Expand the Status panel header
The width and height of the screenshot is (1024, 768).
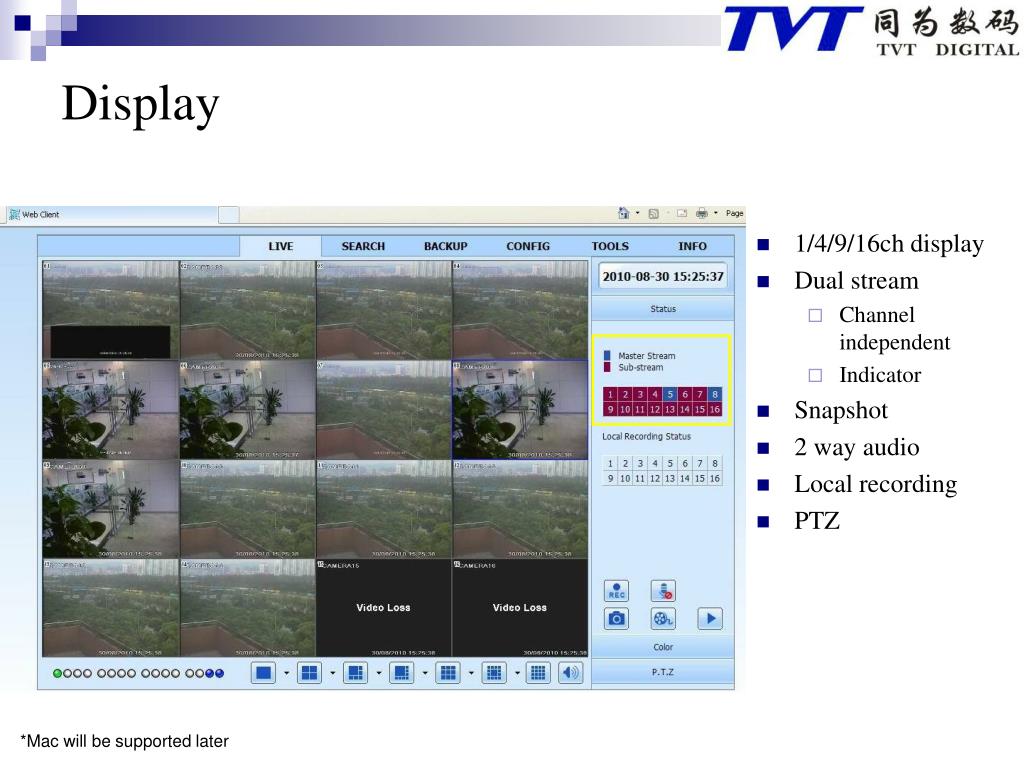[x=663, y=309]
